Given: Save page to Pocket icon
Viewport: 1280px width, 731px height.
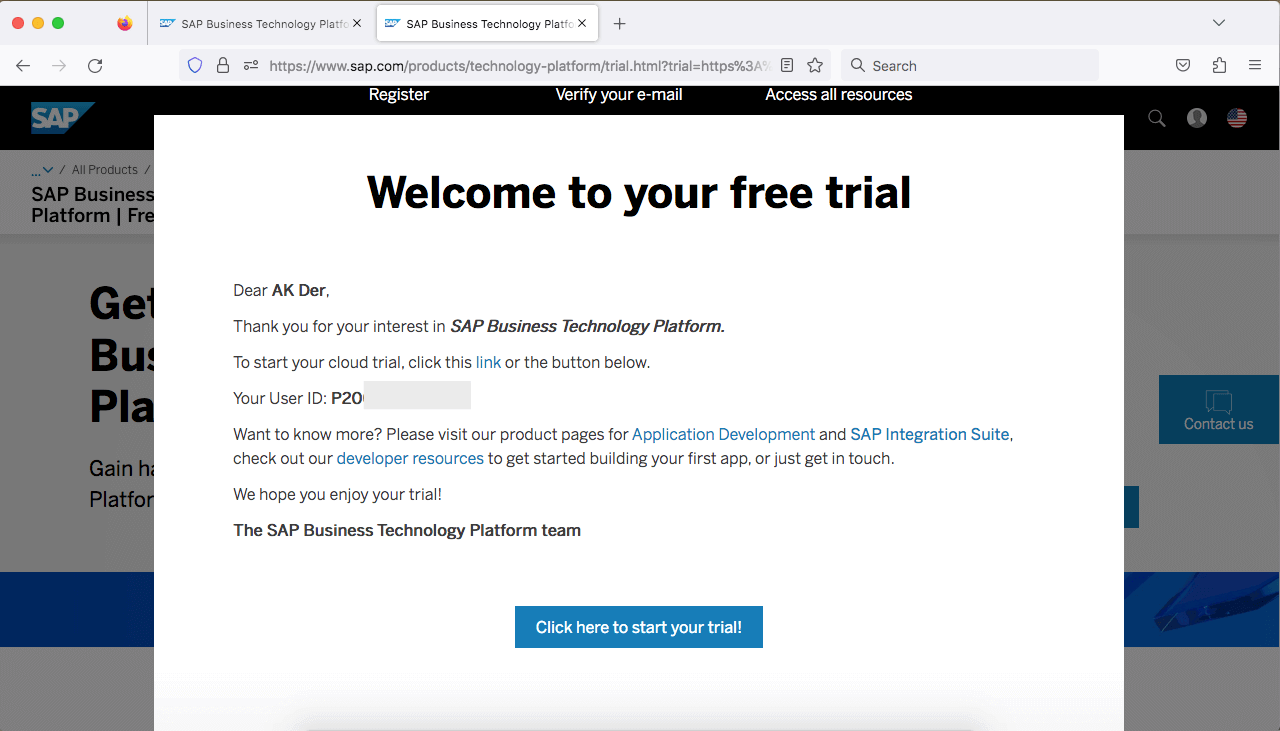Looking at the screenshot, I should point(1183,66).
